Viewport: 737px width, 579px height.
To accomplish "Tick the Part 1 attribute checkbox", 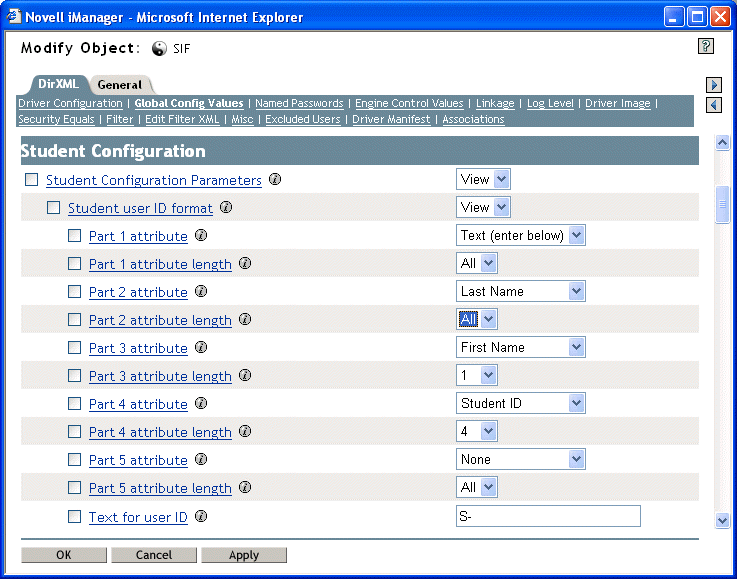I will pos(75,235).
